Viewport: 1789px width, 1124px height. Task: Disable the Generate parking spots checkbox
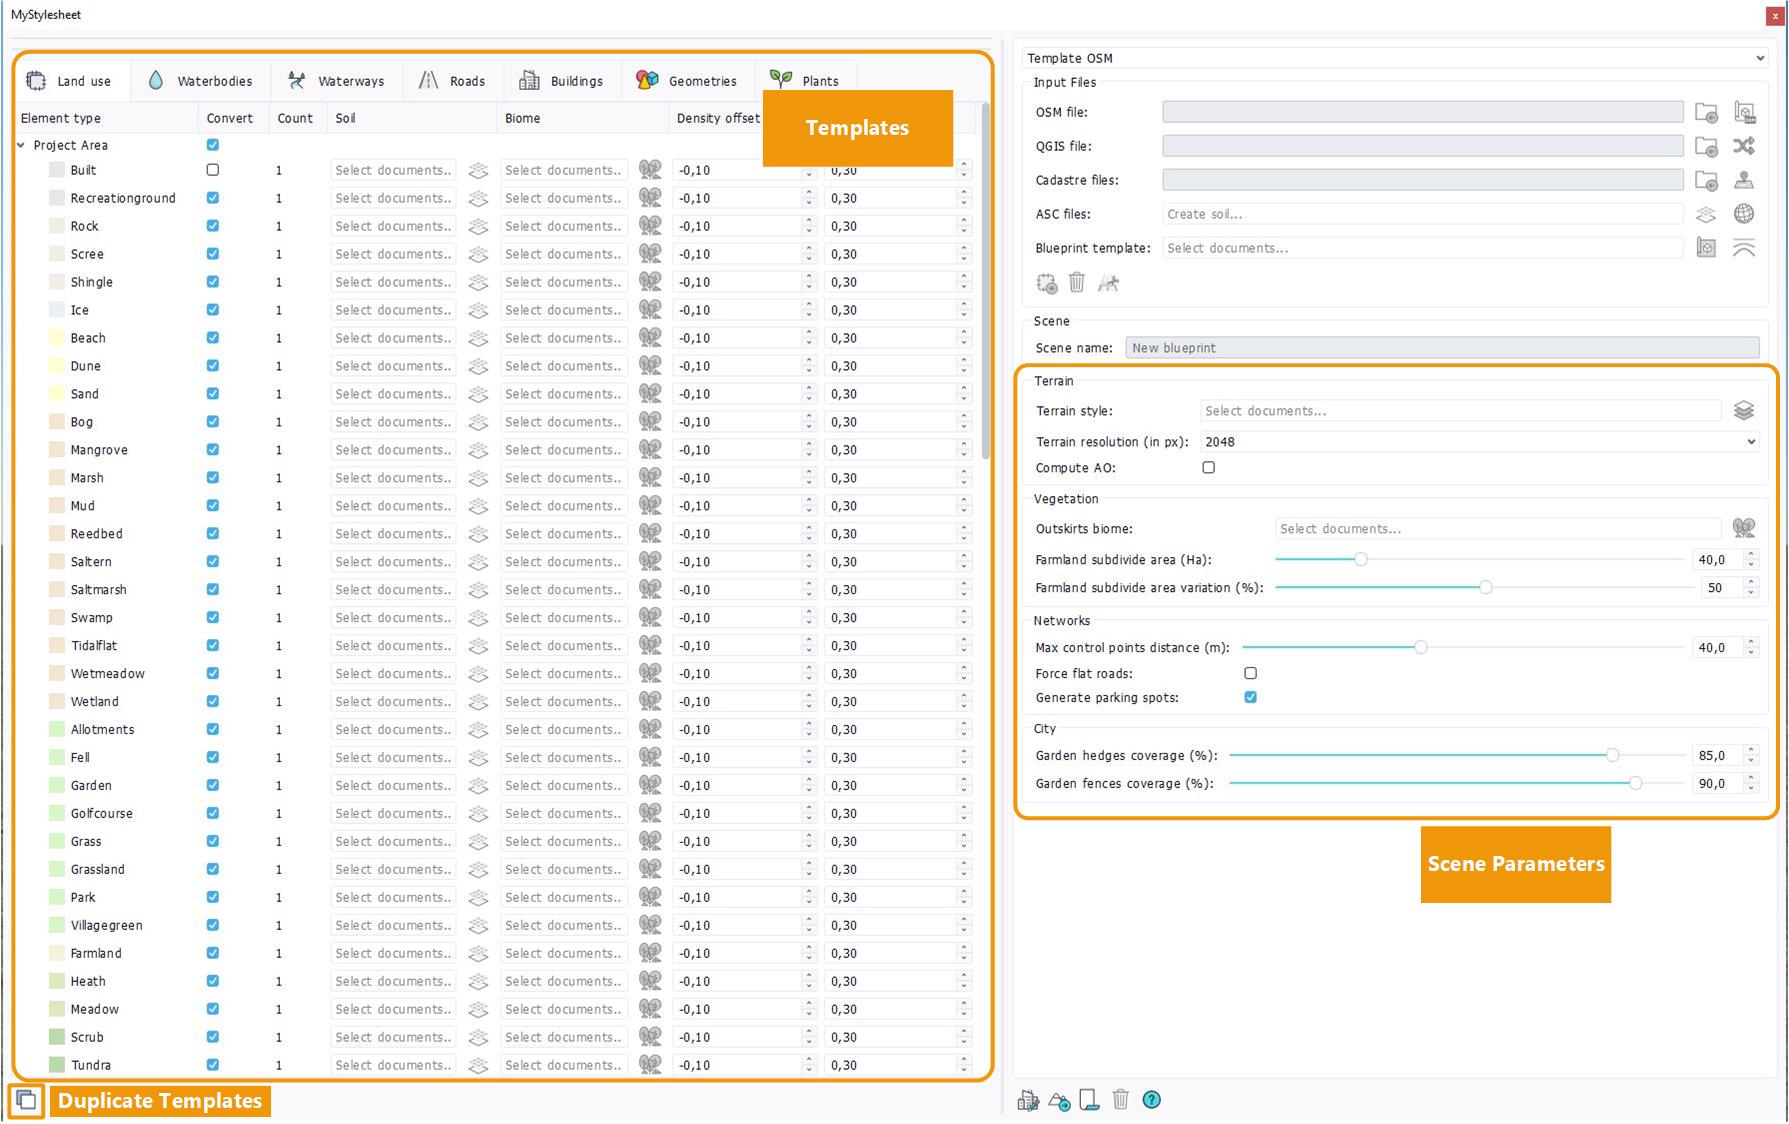(1250, 698)
